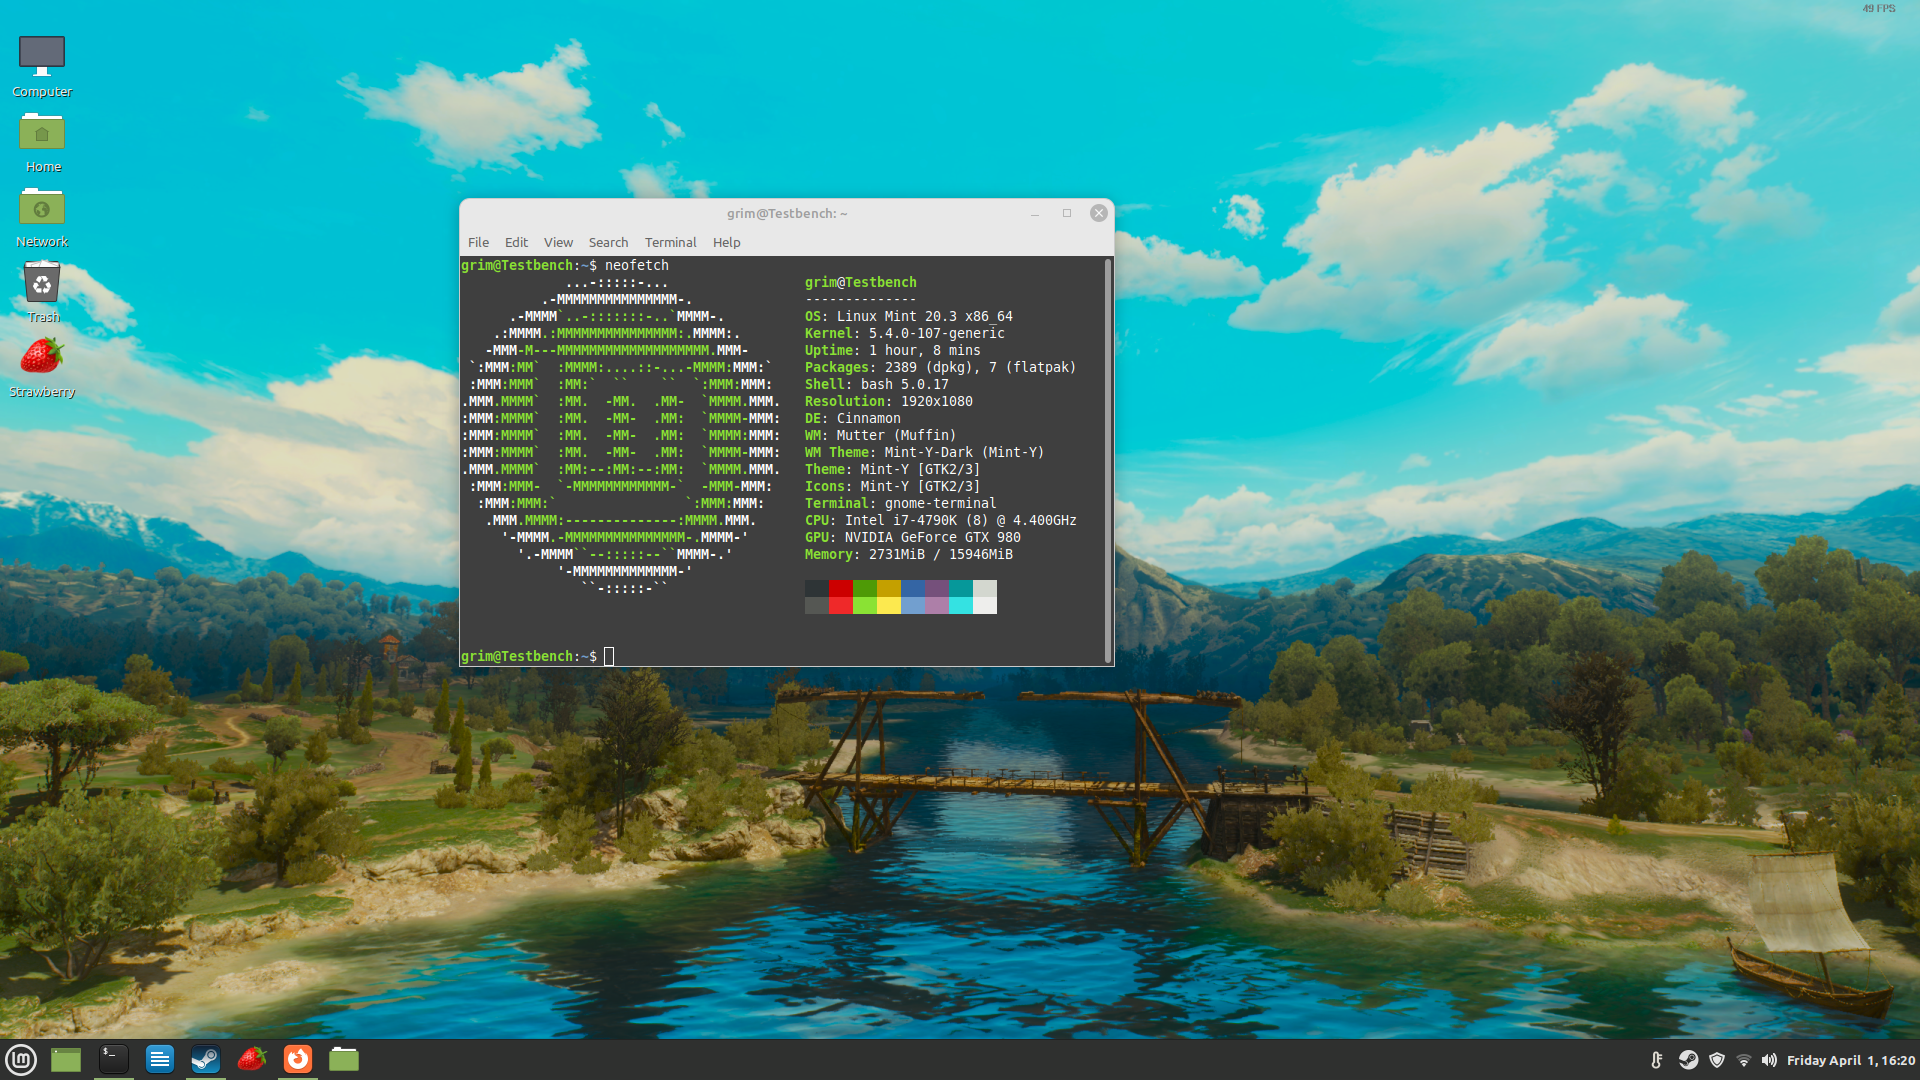Screen dimensions: 1920x1080
Task: Click the 'GPU: NVIDIA GeForce GTX 980' line
Action: pyautogui.click(x=912, y=537)
